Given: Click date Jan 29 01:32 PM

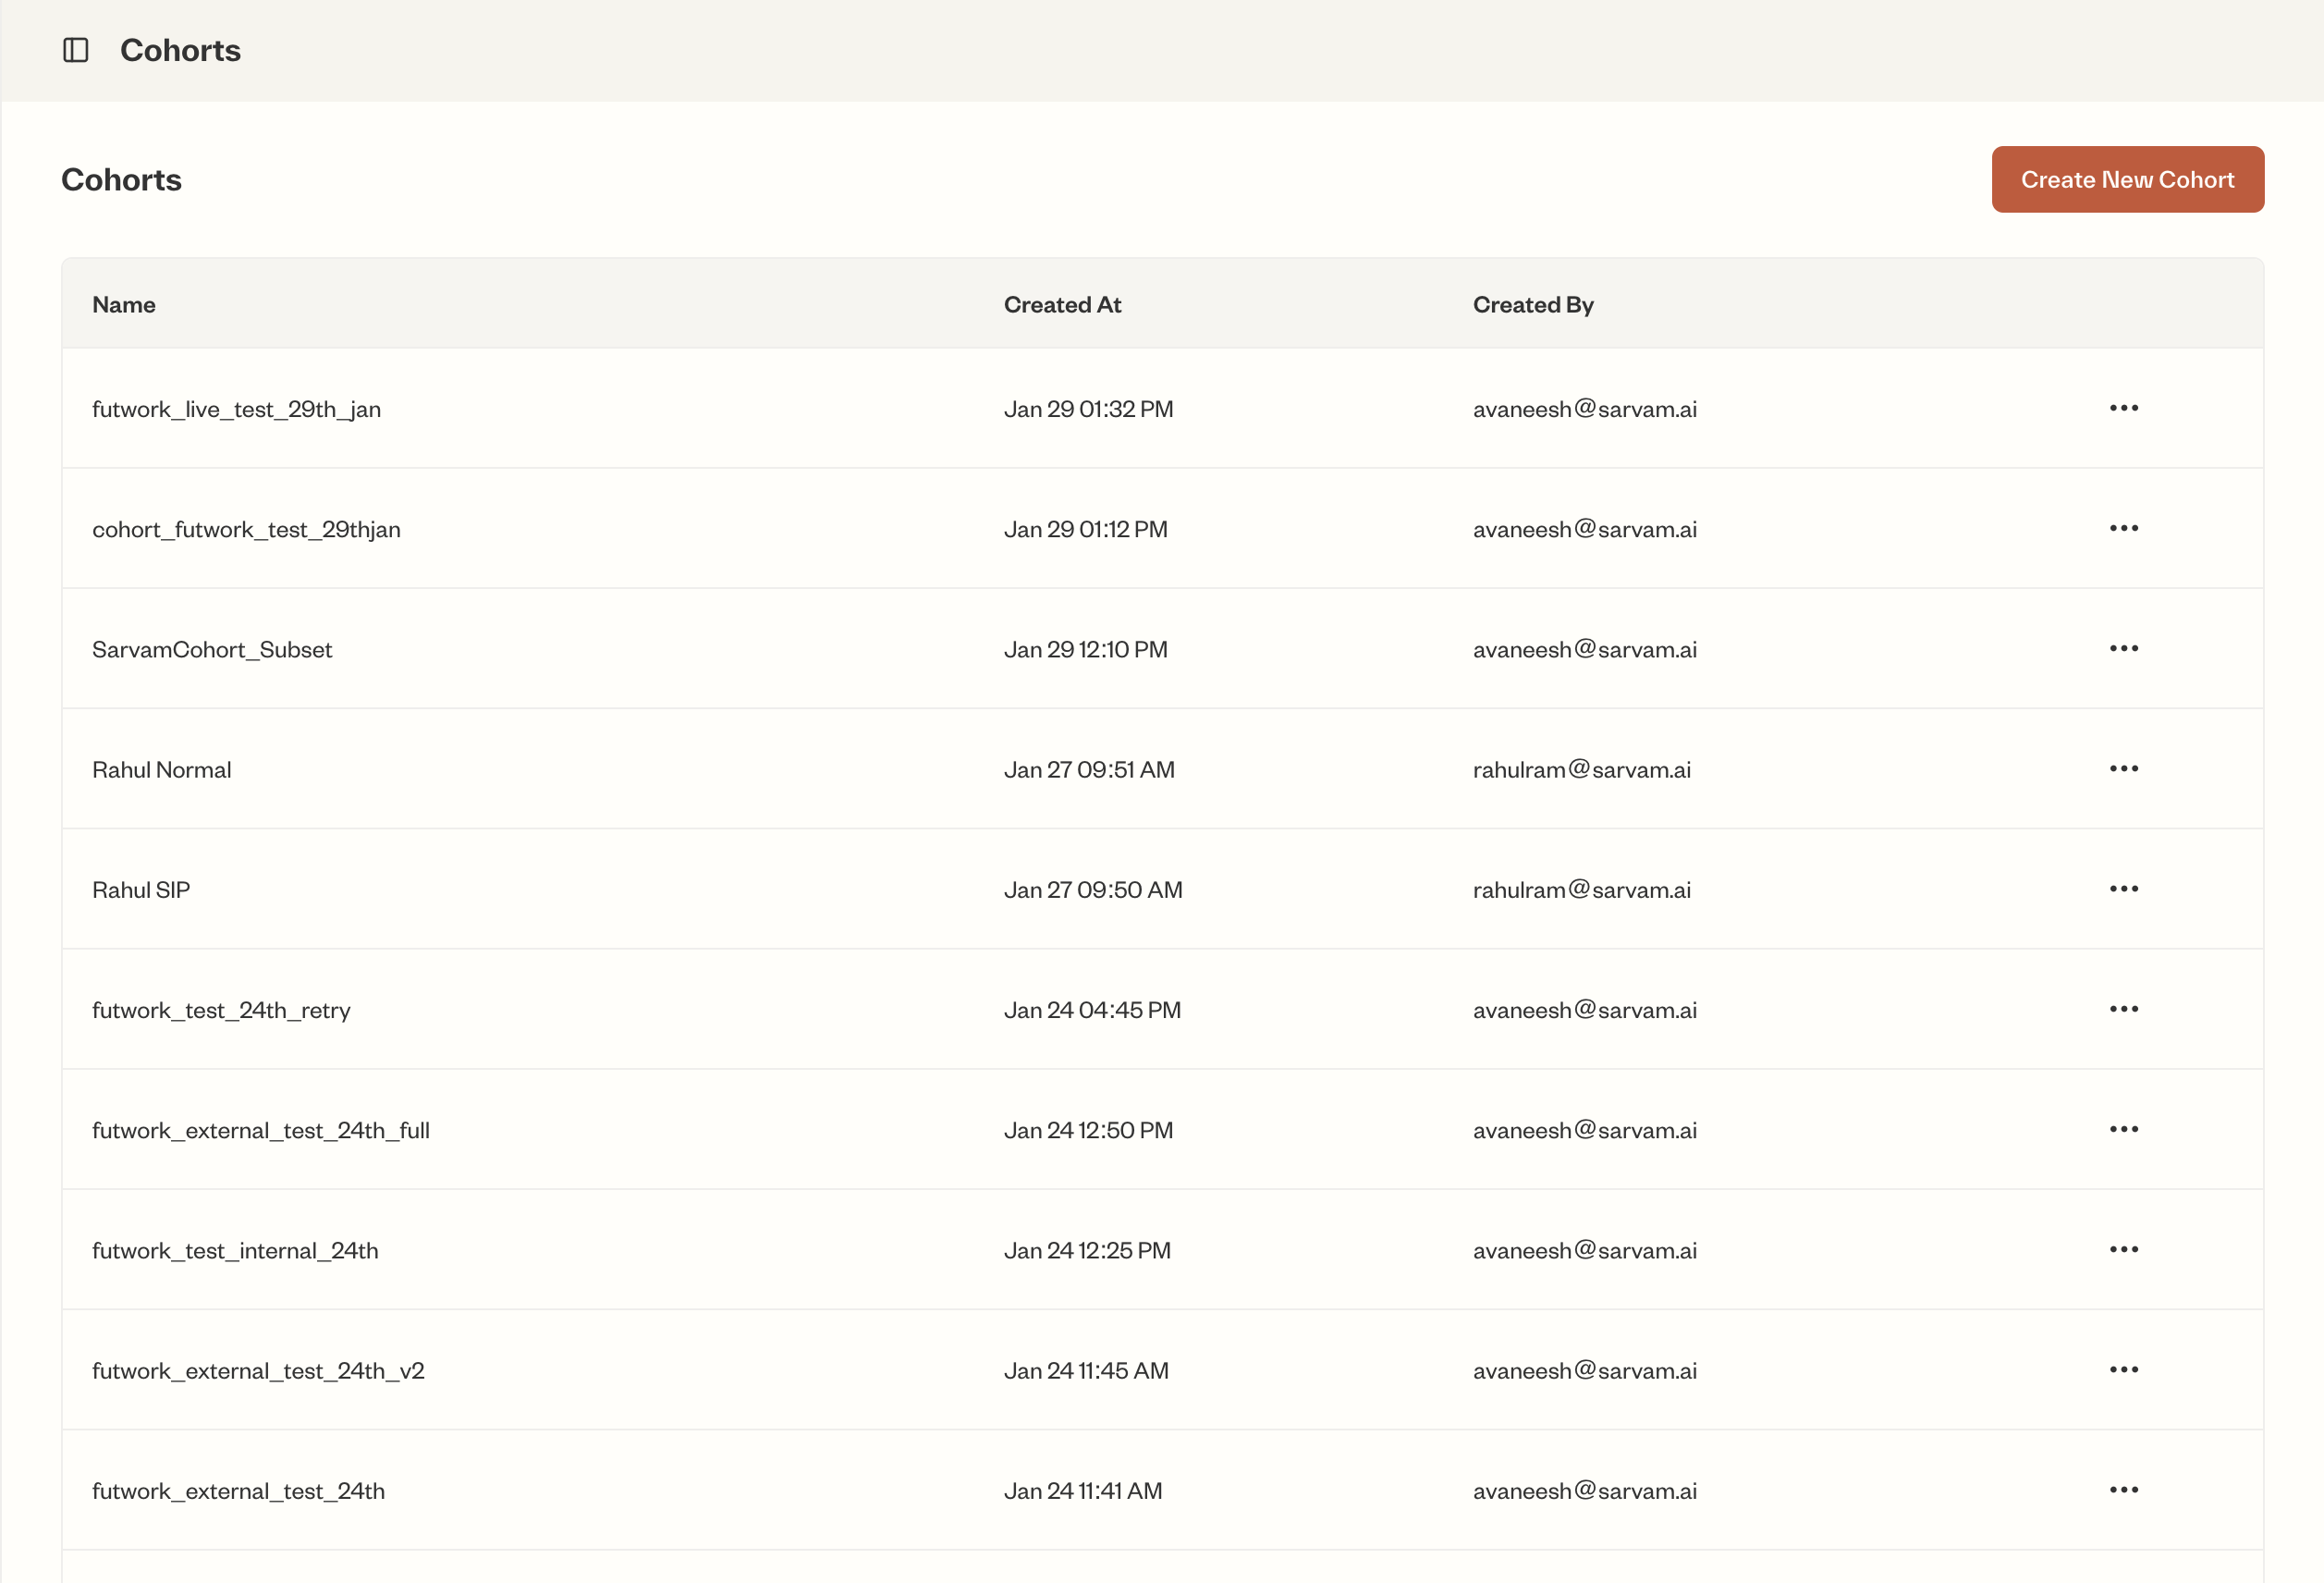Looking at the screenshot, I should point(1088,409).
